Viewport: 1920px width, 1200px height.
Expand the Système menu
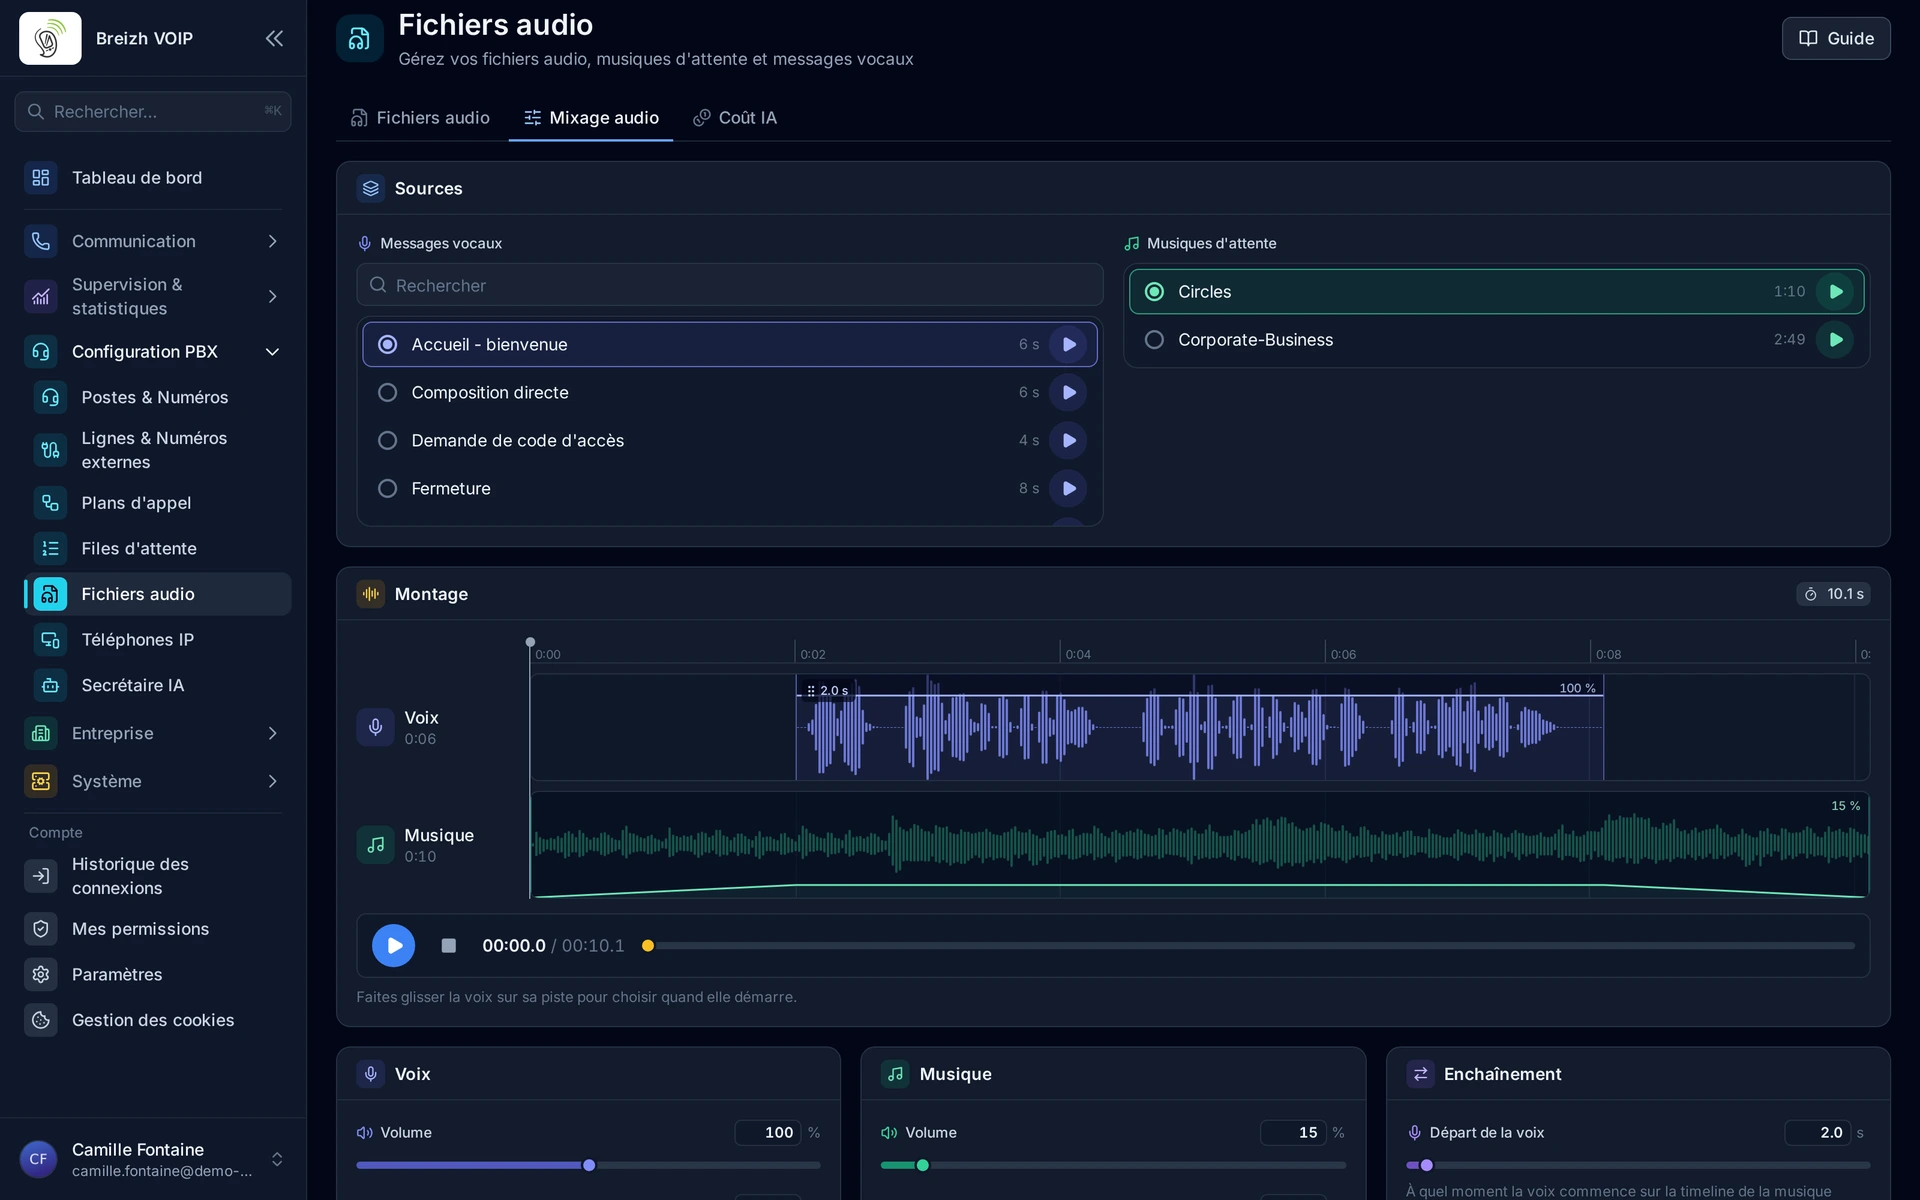[x=153, y=781]
